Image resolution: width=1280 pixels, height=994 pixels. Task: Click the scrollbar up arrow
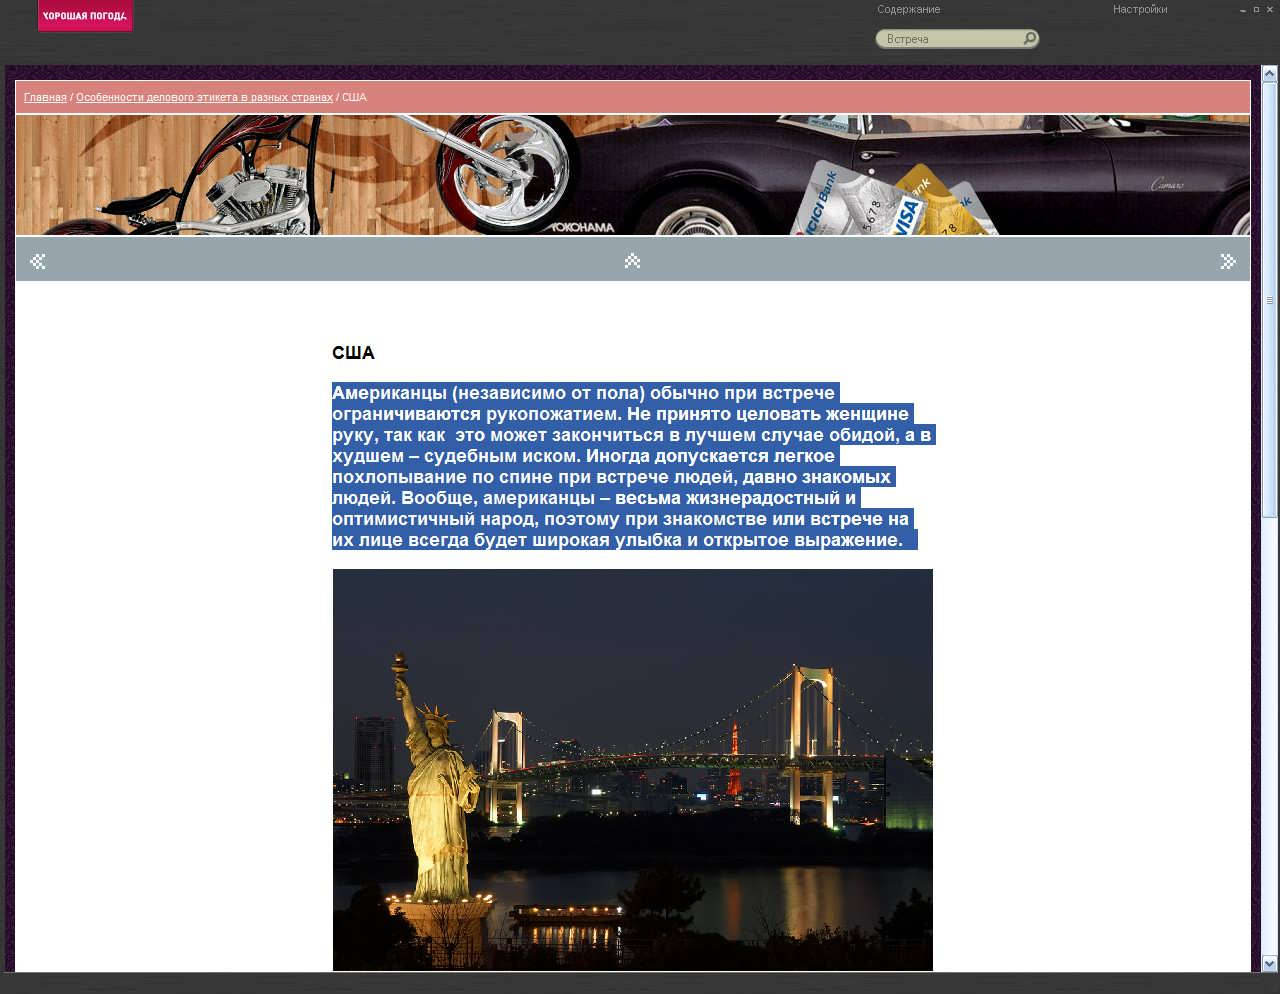click(x=1269, y=74)
